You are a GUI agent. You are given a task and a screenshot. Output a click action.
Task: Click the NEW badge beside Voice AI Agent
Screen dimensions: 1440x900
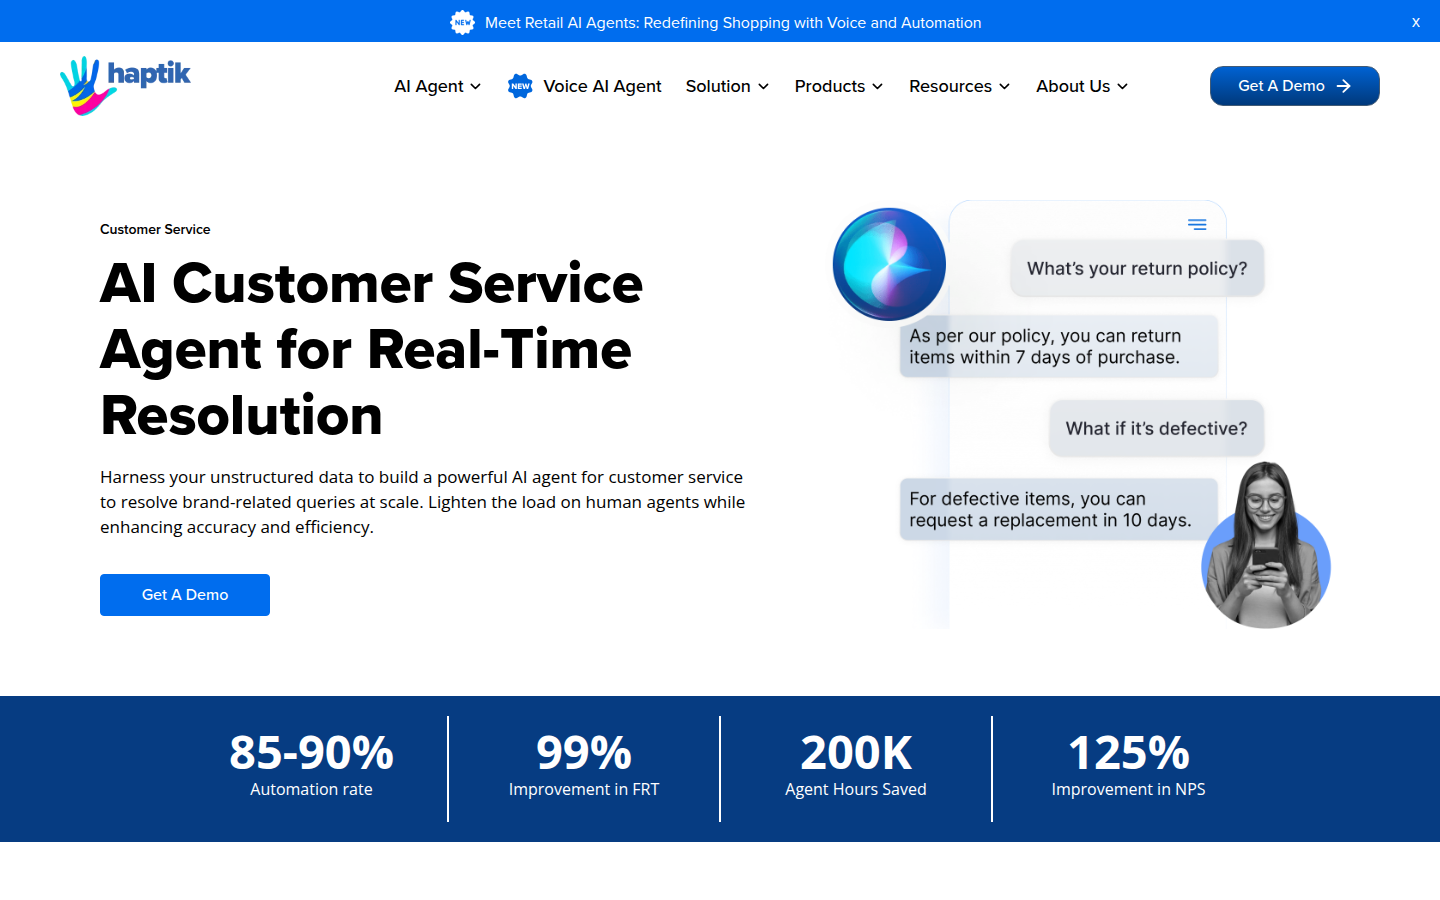(x=520, y=86)
